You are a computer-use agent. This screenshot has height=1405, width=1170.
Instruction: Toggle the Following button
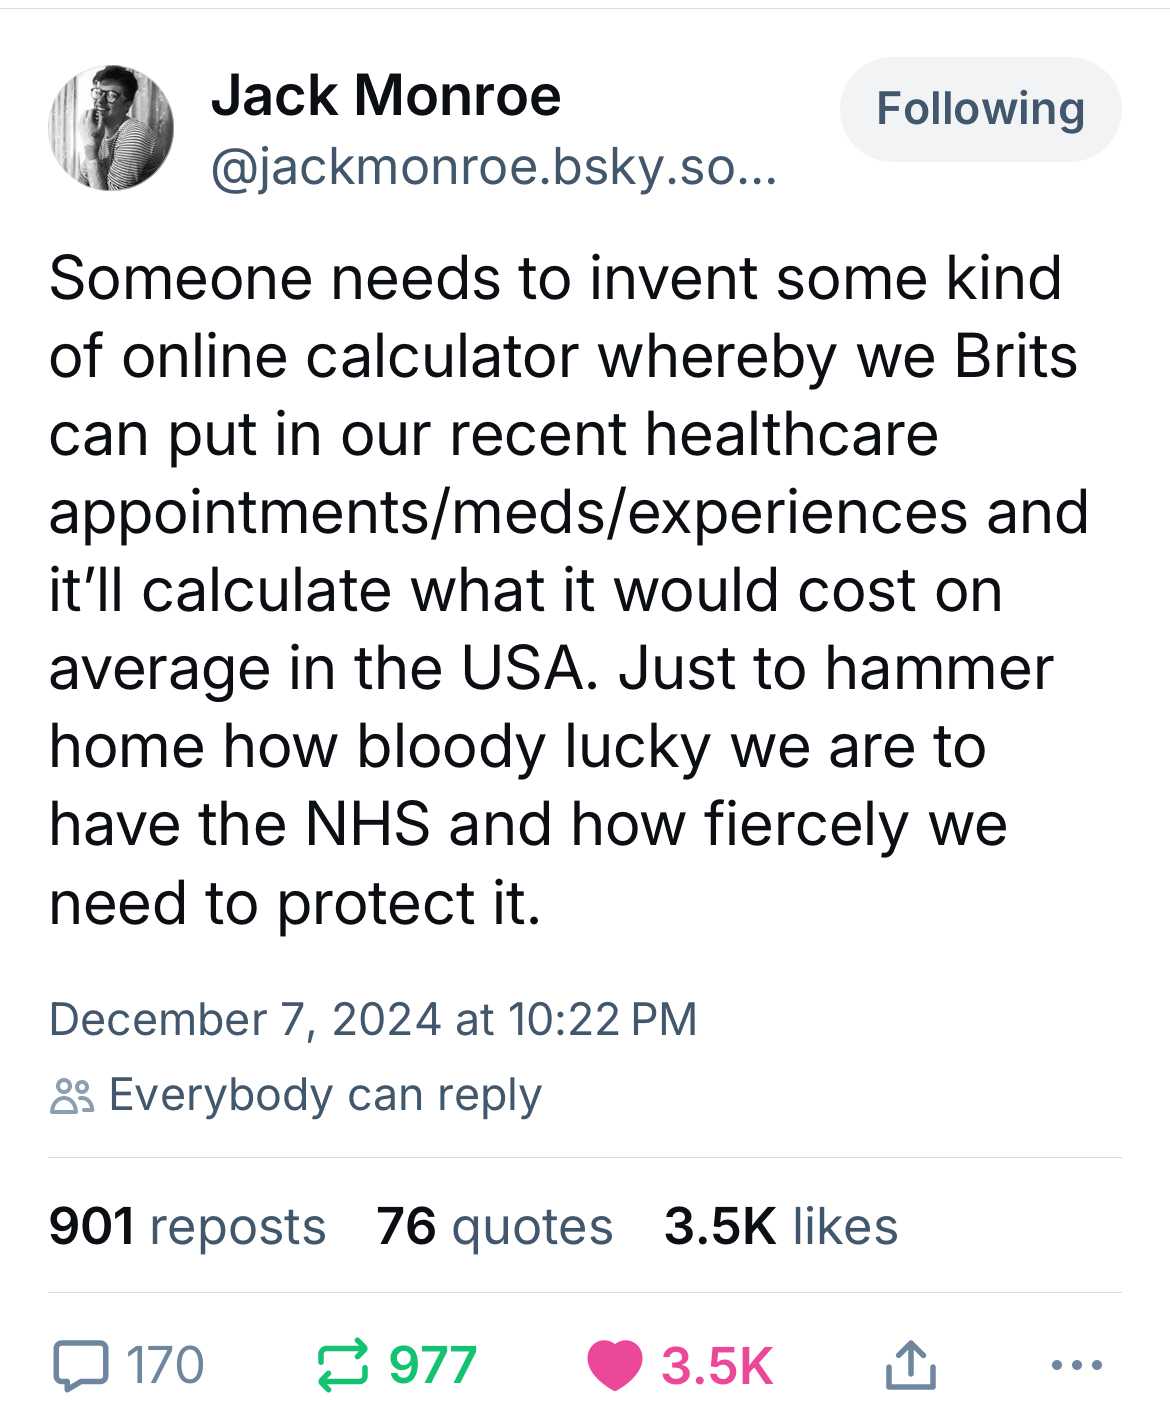pyautogui.click(x=980, y=109)
